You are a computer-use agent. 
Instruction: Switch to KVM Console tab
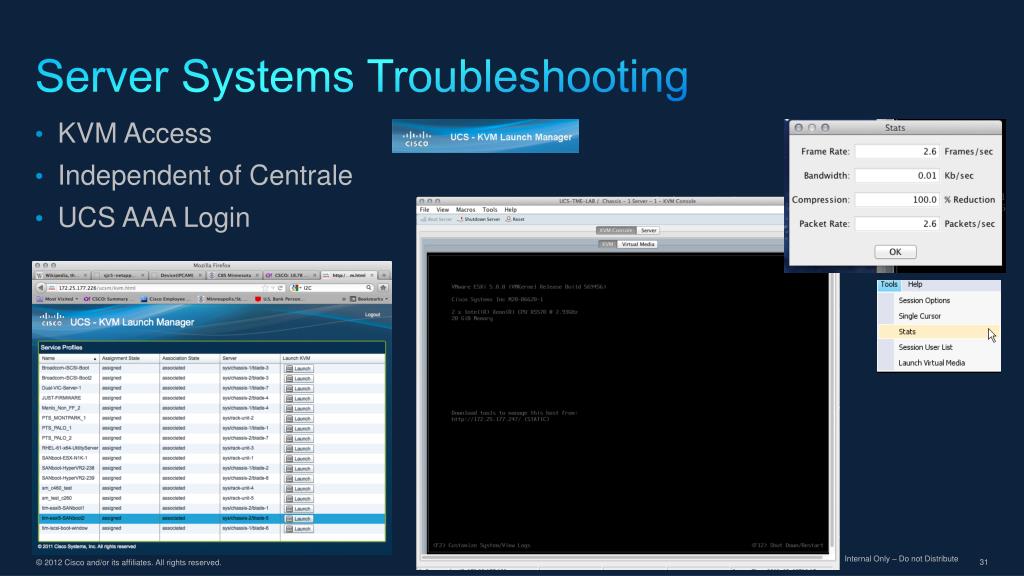coord(615,231)
